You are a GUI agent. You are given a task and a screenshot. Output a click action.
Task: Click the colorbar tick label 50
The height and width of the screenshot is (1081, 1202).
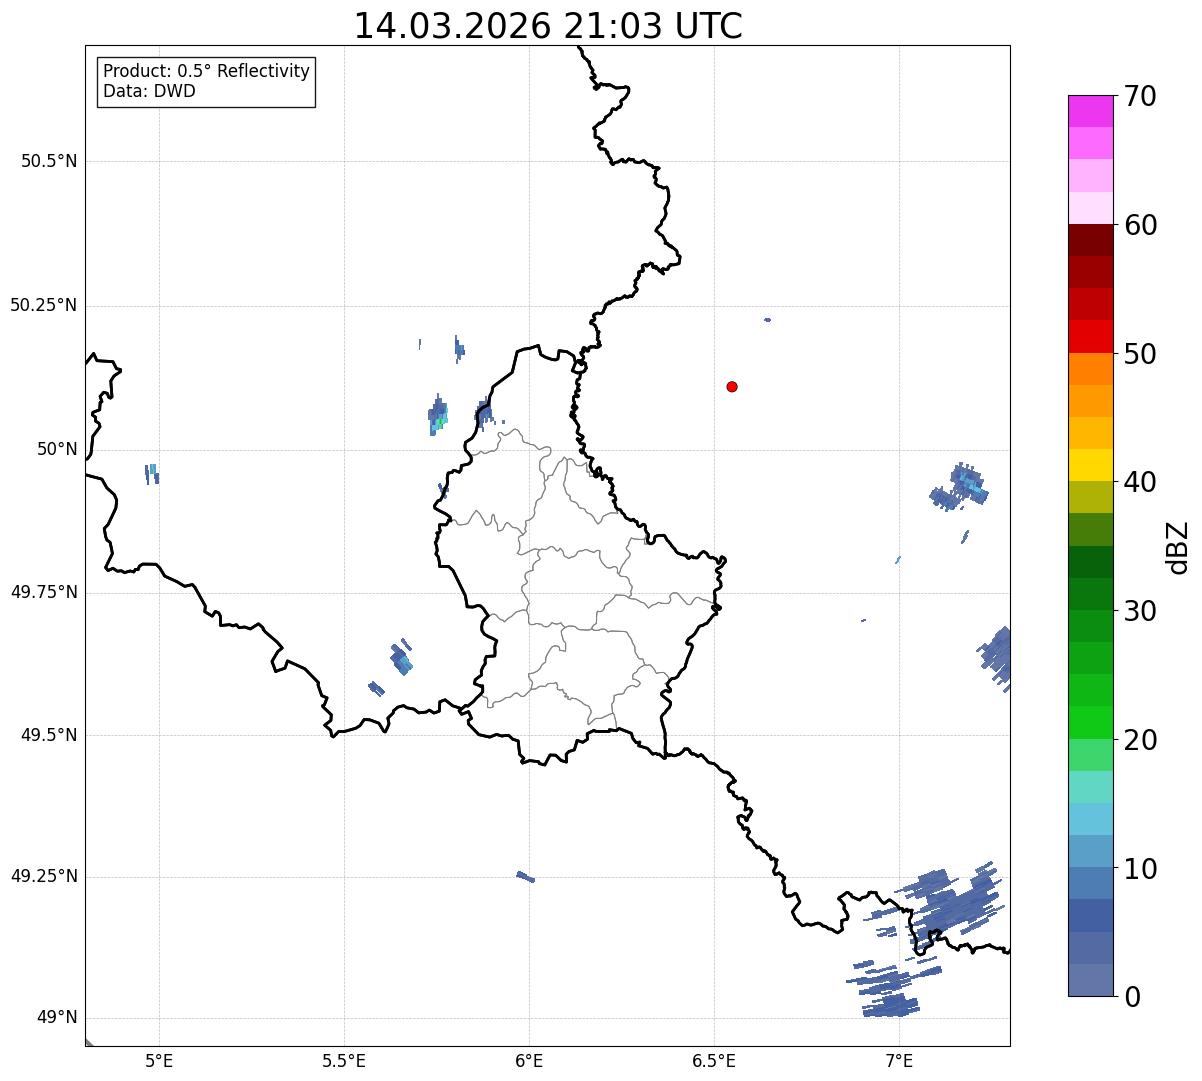click(1140, 354)
